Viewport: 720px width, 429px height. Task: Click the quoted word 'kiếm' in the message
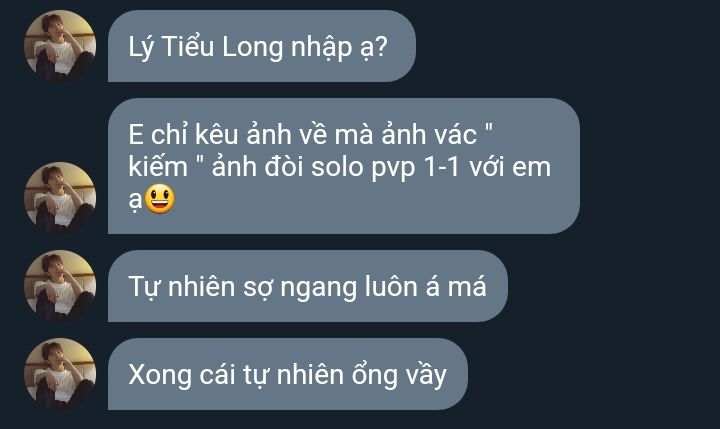pos(158,166)
